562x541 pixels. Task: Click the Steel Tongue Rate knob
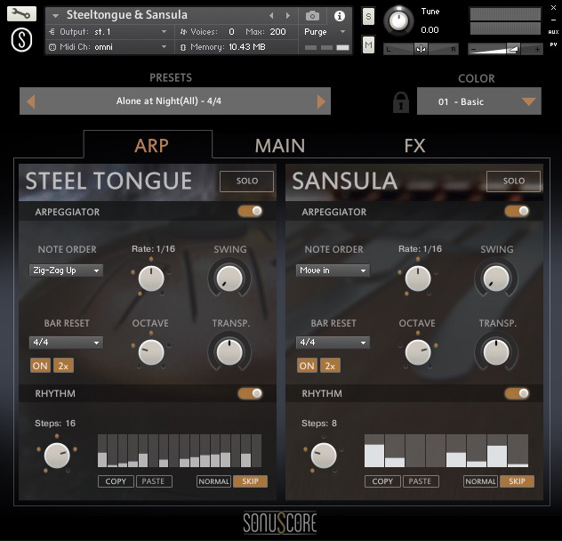point(151,278)
